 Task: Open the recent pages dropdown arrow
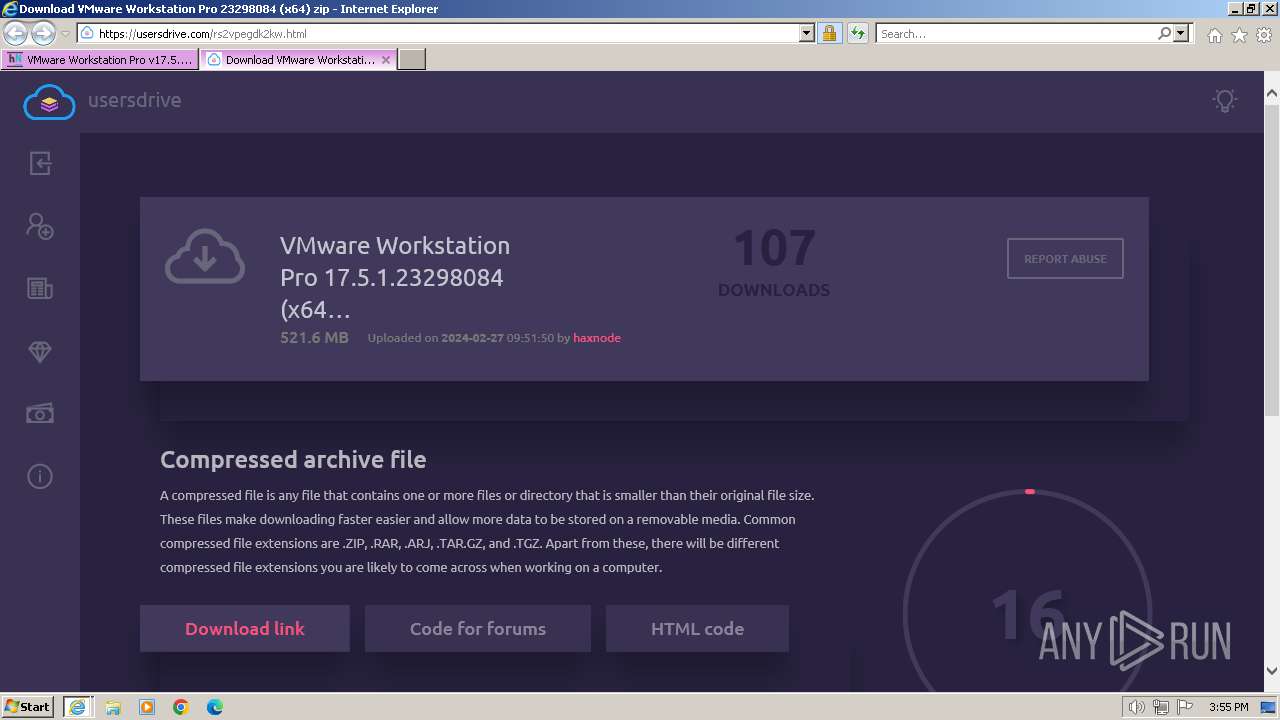[65, 34]
